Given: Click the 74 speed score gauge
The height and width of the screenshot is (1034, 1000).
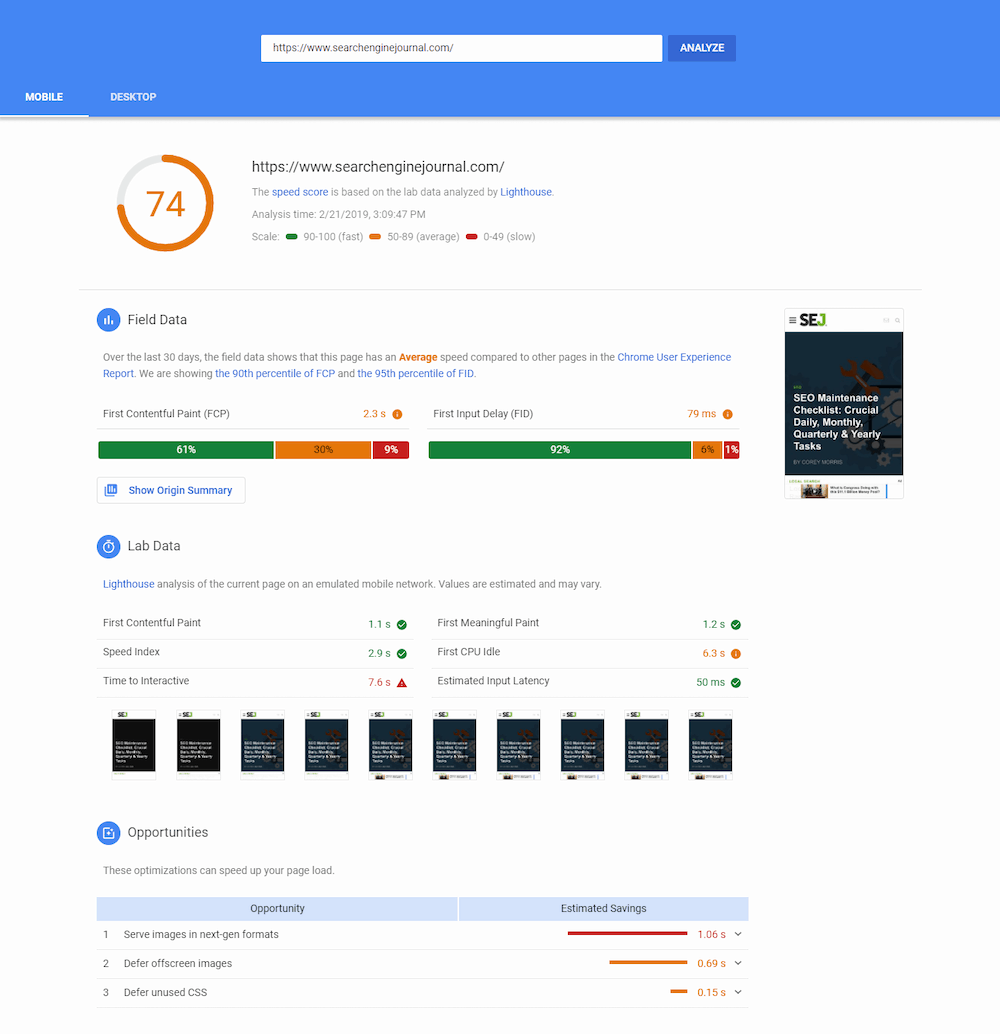Looking at the screenshot, I should 165,203.
